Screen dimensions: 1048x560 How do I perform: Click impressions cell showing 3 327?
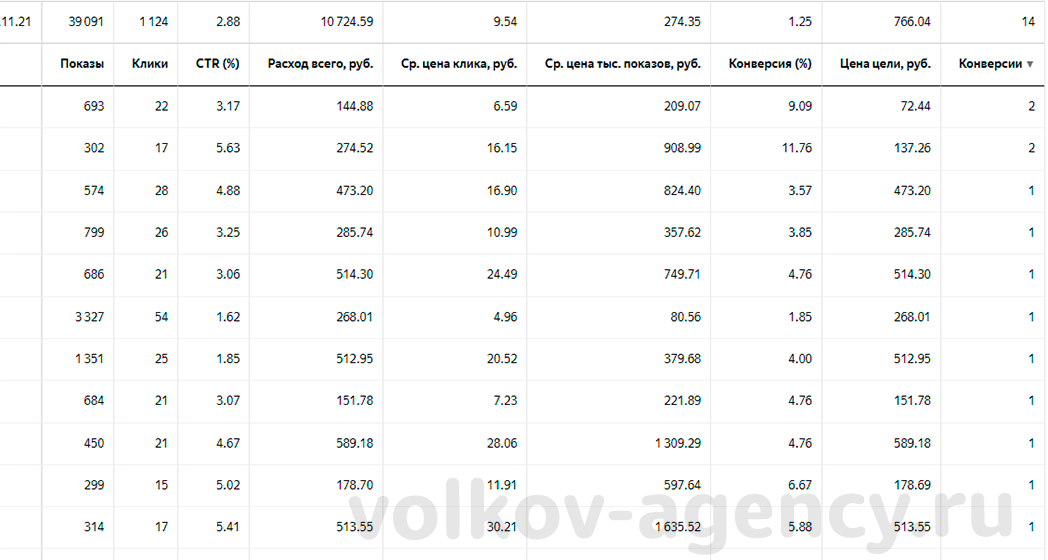pos(90,317)
